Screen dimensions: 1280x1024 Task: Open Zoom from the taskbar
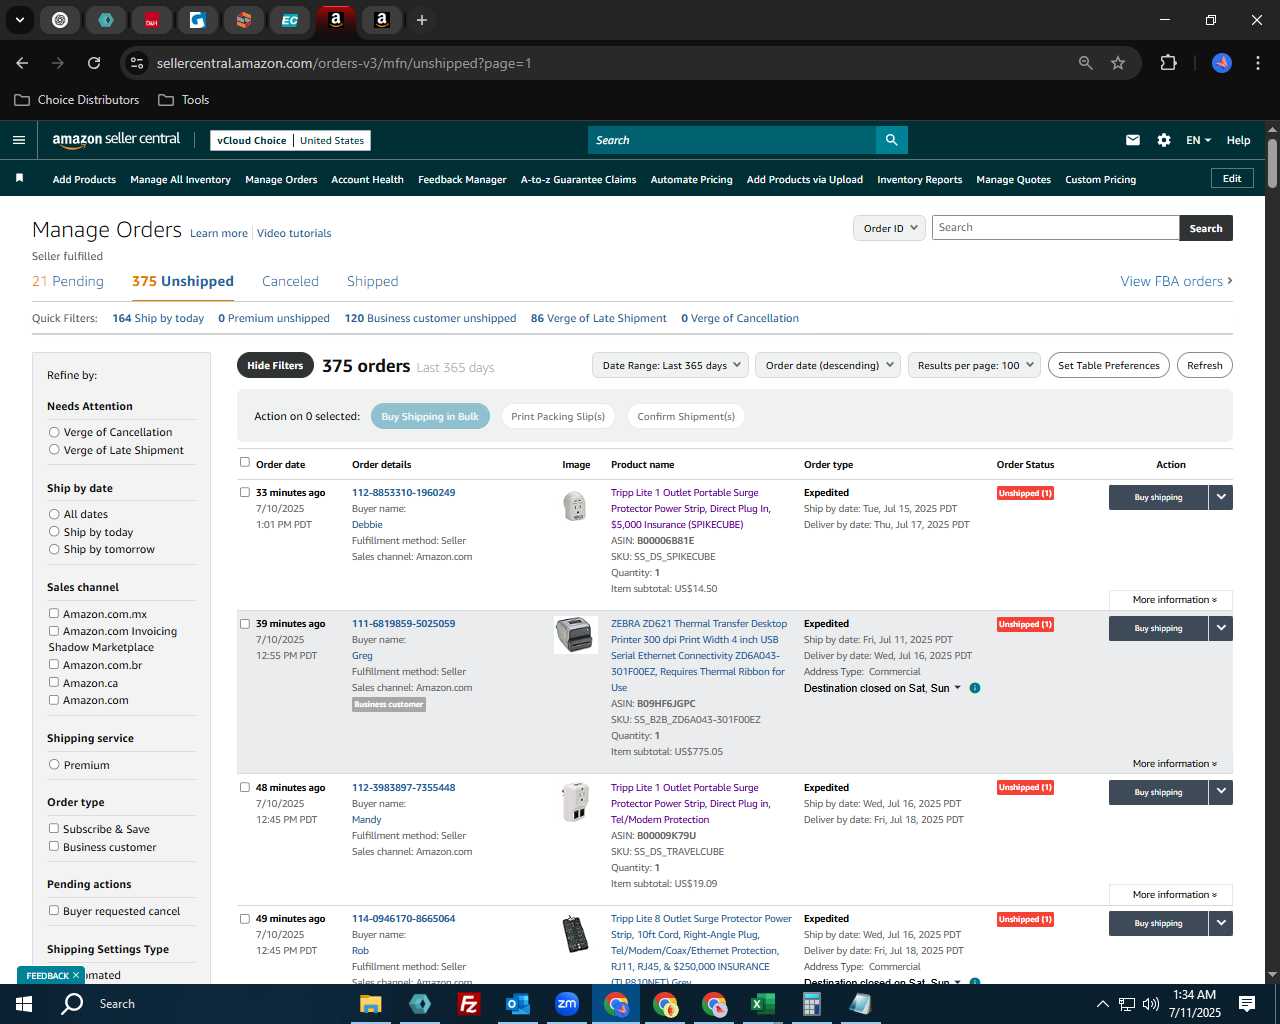567,1004
